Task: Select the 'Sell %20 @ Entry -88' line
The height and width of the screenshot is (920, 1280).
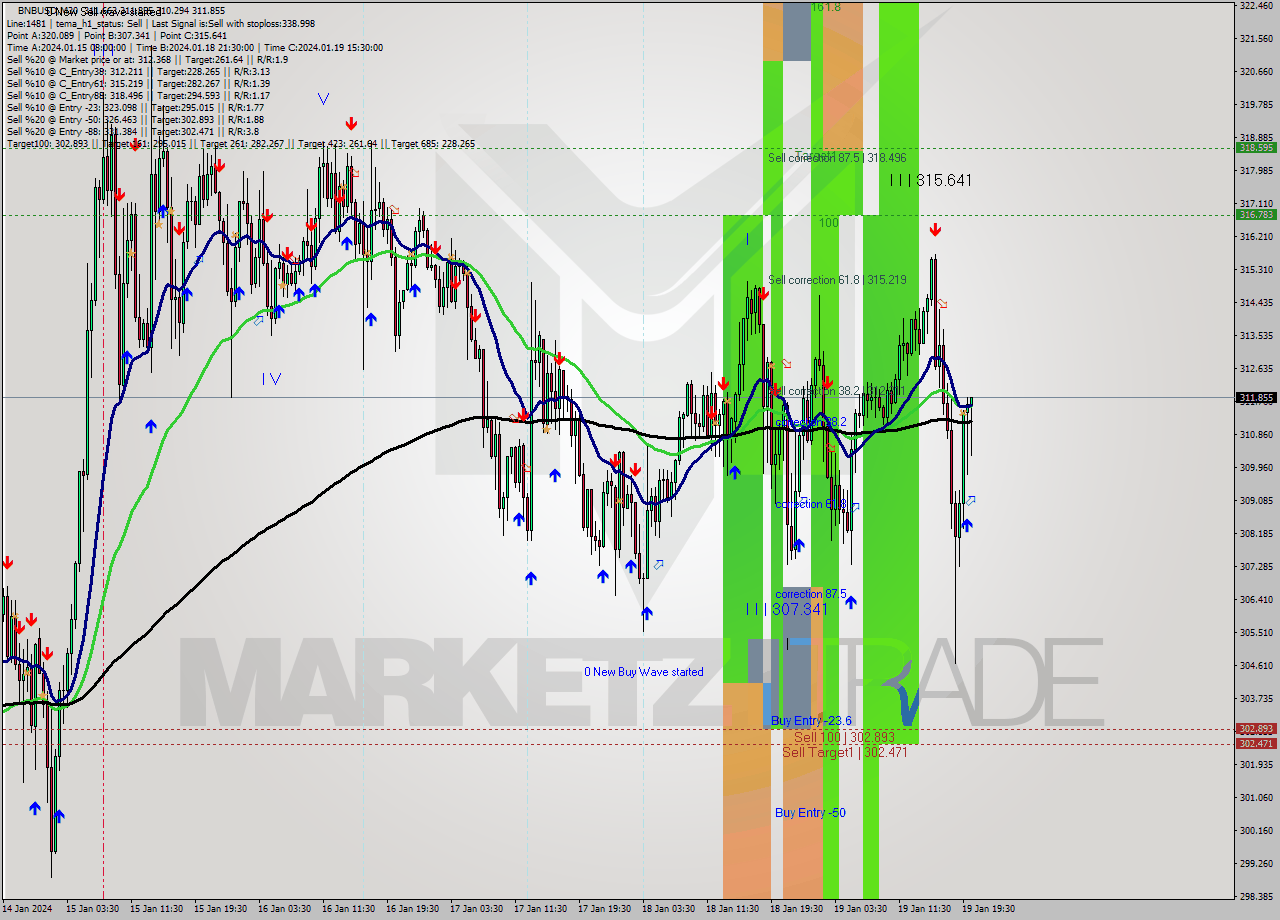Action: (x=132, y=131)
